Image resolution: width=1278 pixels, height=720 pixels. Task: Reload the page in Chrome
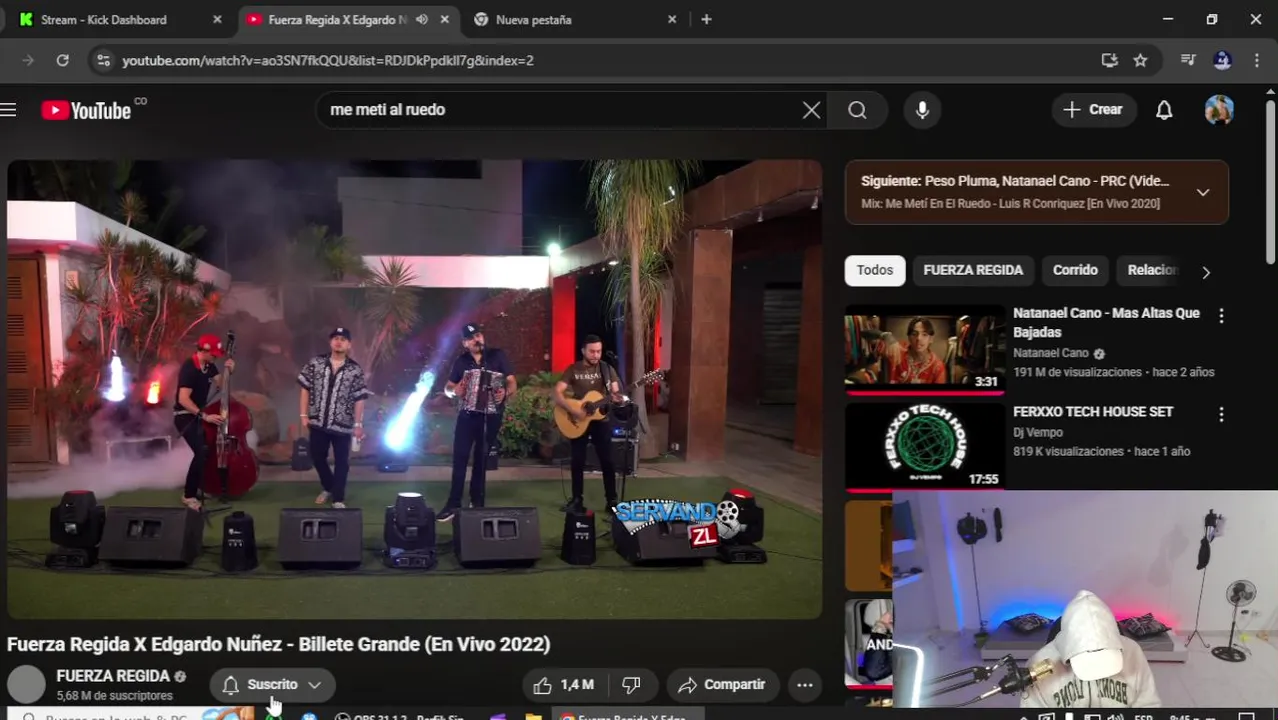click(62, 60)
